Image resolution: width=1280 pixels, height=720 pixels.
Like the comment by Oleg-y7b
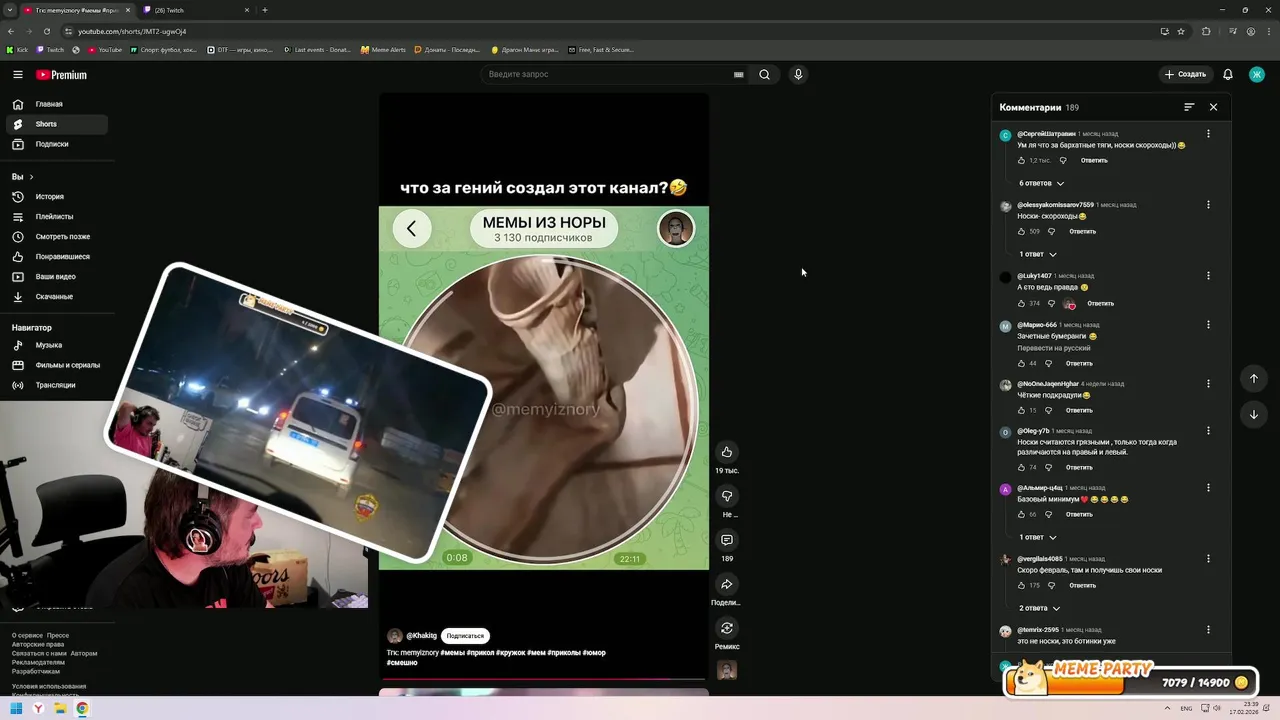pyautogui.click(x=1021, y=467)
